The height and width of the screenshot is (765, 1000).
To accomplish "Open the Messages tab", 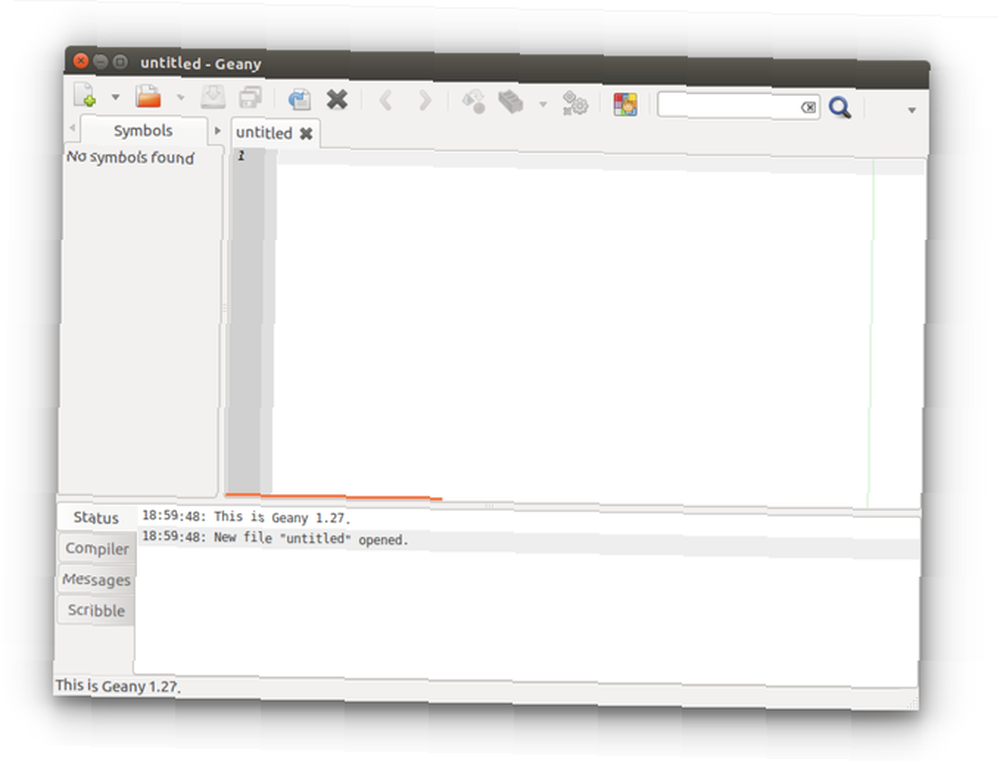I will click(96, 579).
